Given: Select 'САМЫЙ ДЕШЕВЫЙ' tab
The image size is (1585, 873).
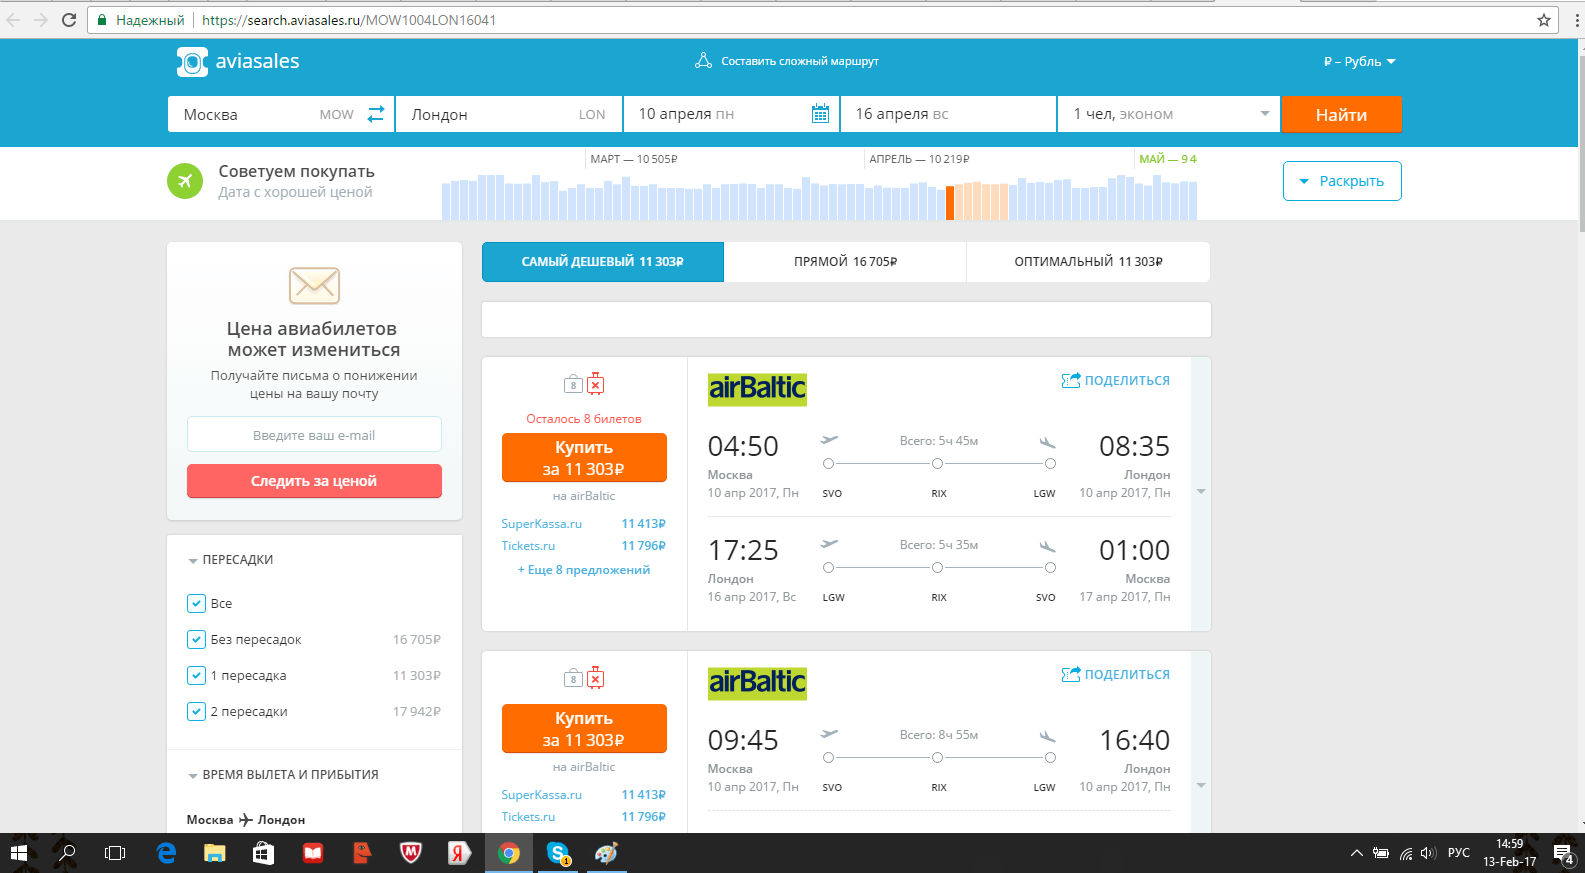Looking at the screenshot, I should click(x=603, y=262).
